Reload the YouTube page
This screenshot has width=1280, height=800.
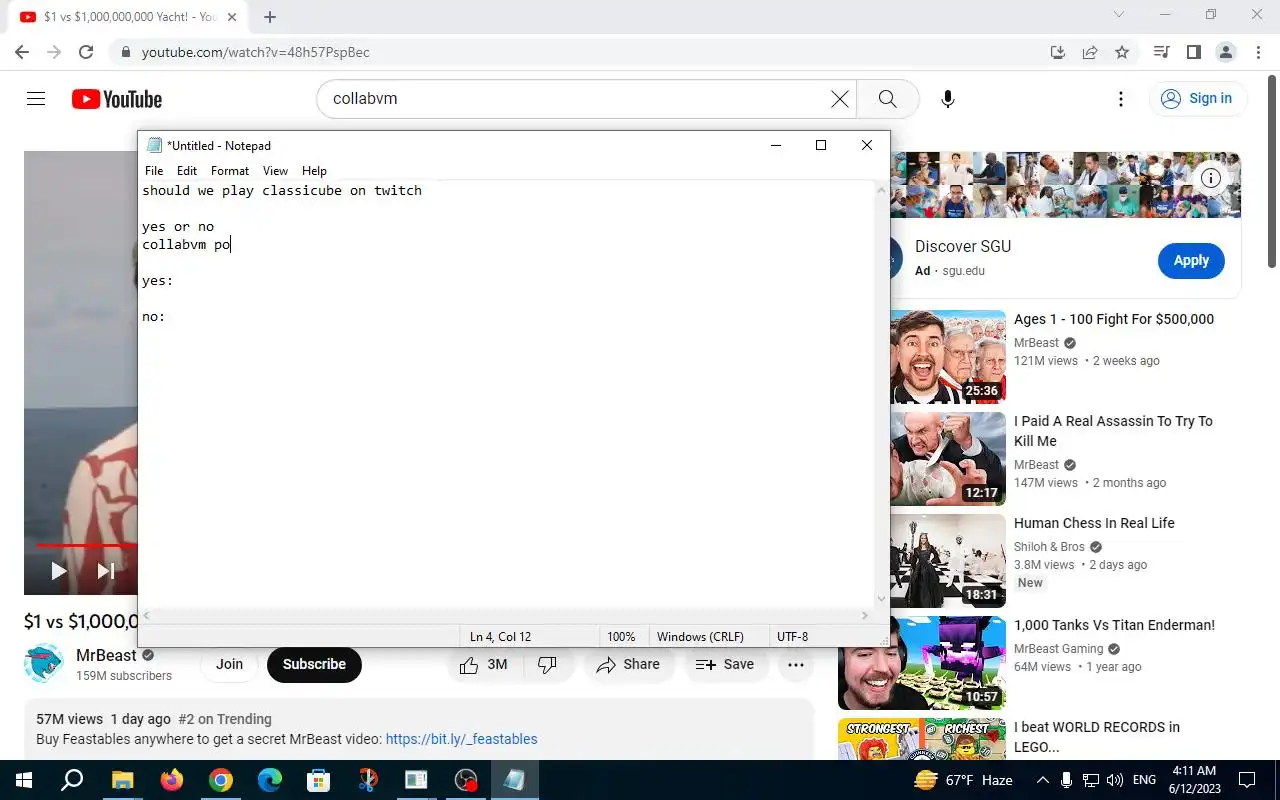tap(86, 52)
